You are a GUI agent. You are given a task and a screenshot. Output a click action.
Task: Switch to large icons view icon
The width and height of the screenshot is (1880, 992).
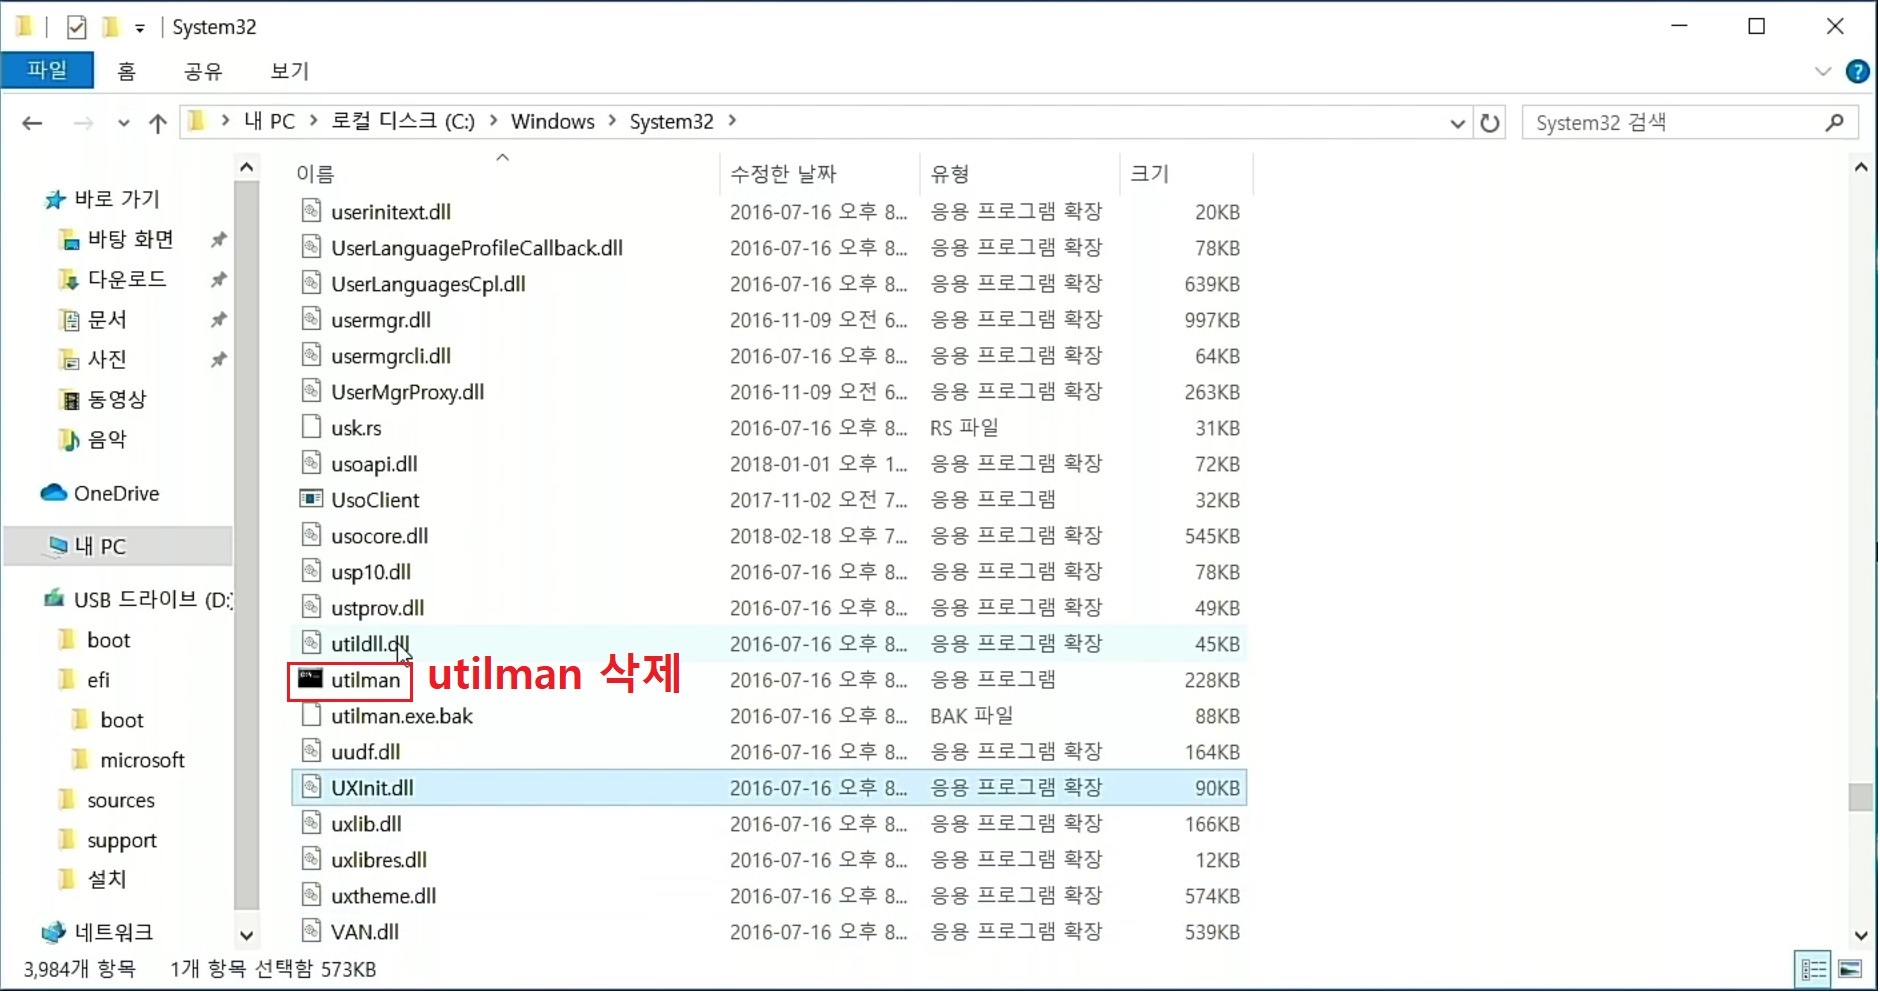1850,969
